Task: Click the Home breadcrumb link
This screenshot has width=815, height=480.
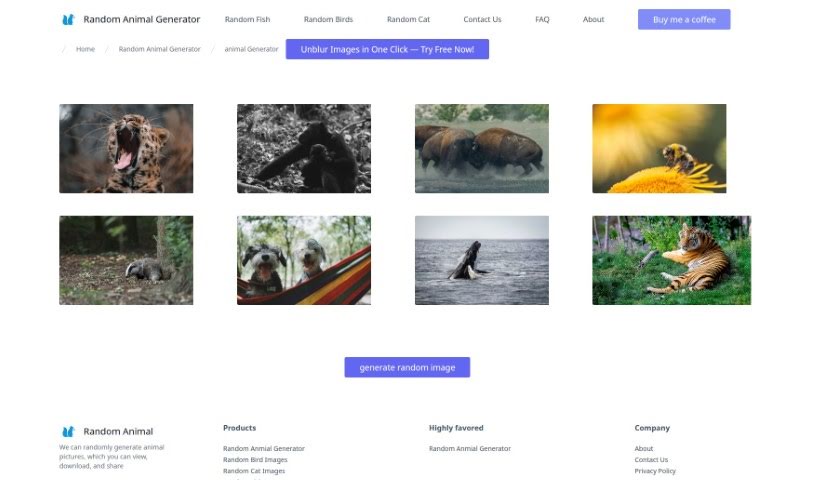Action: pos(85,49)
